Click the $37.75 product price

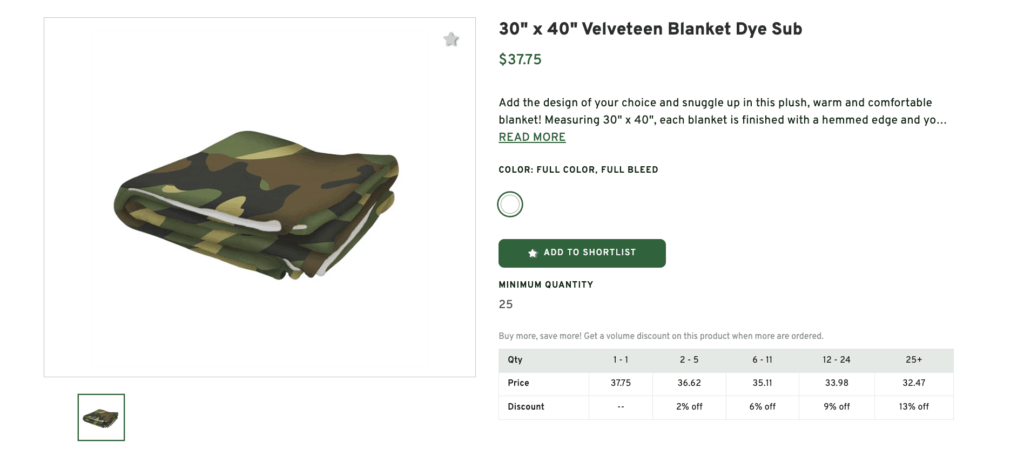click(520, 60)
